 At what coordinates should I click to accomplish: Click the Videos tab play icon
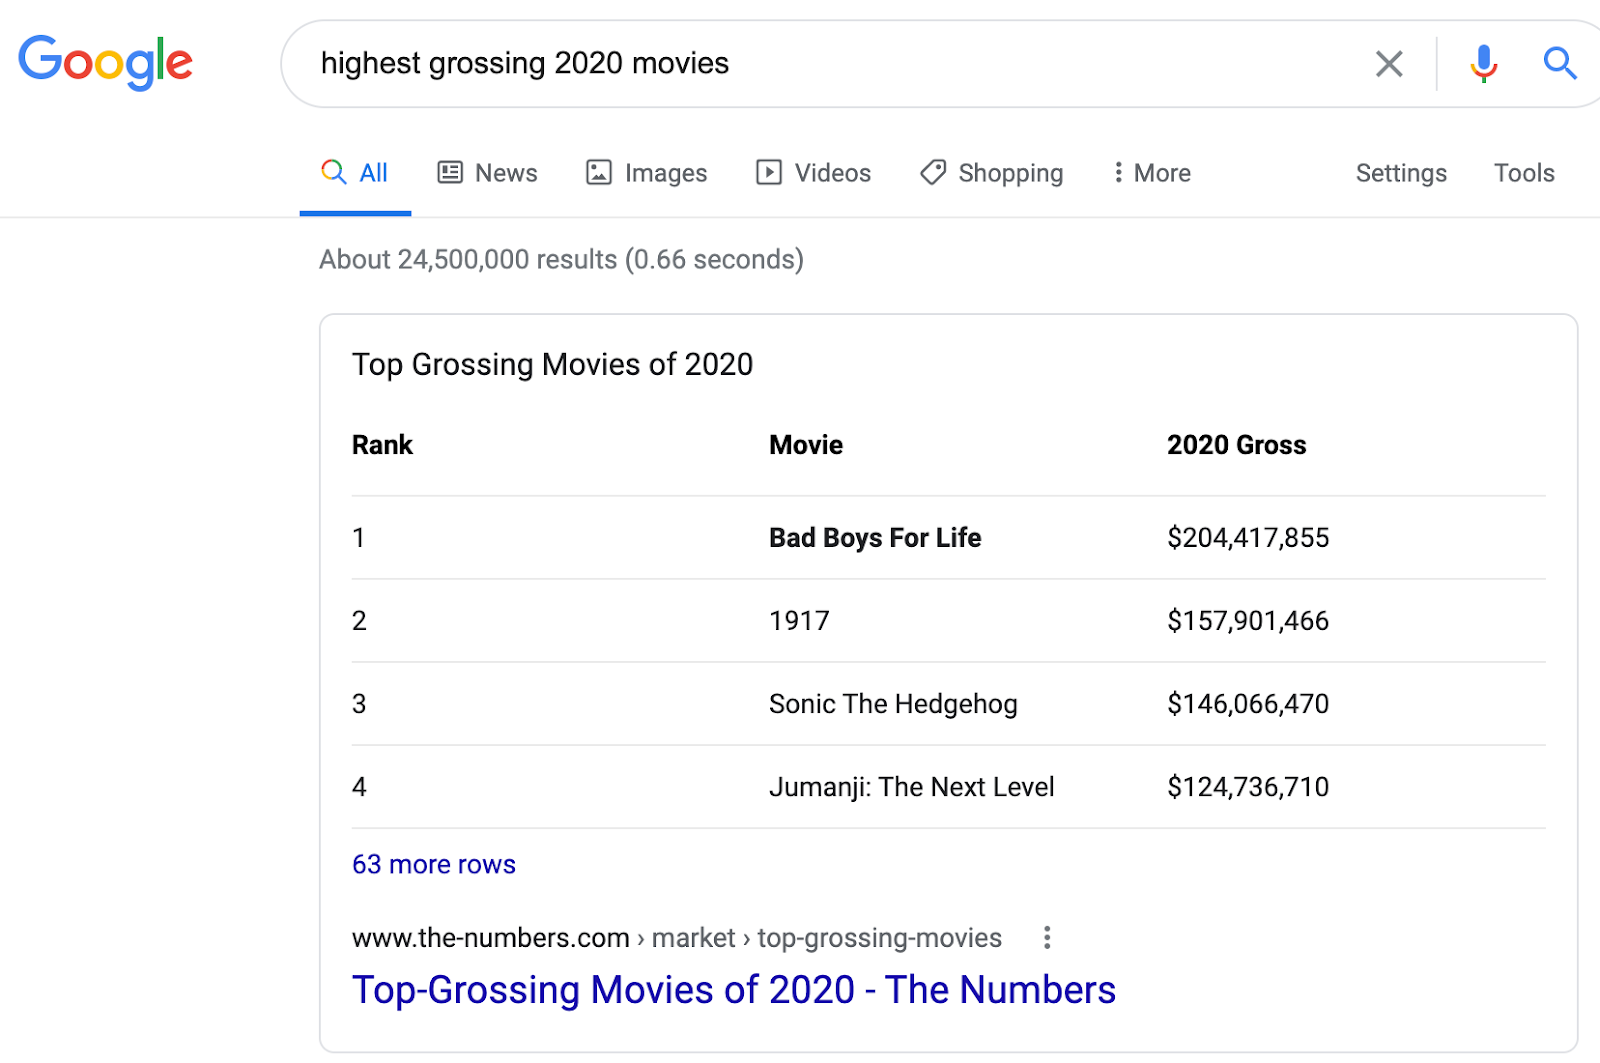pos(769,172)
